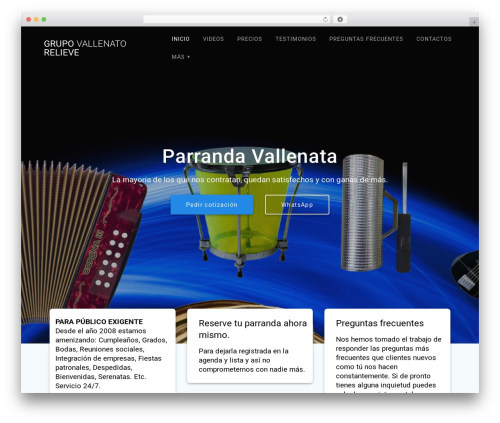This screenshot has height=423, width=500.
Task: Open the Preguntas frecuentes card heading
Action: (380, 323)
